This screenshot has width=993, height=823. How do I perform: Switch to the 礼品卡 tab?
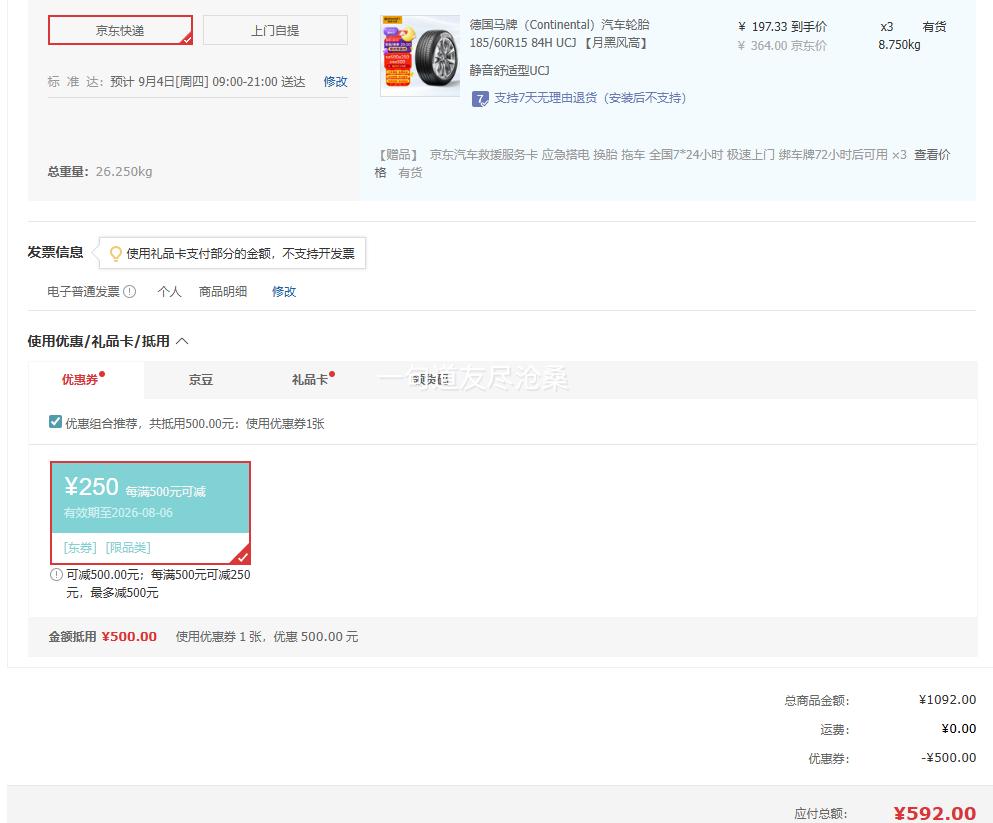click(x=310, y=379)
